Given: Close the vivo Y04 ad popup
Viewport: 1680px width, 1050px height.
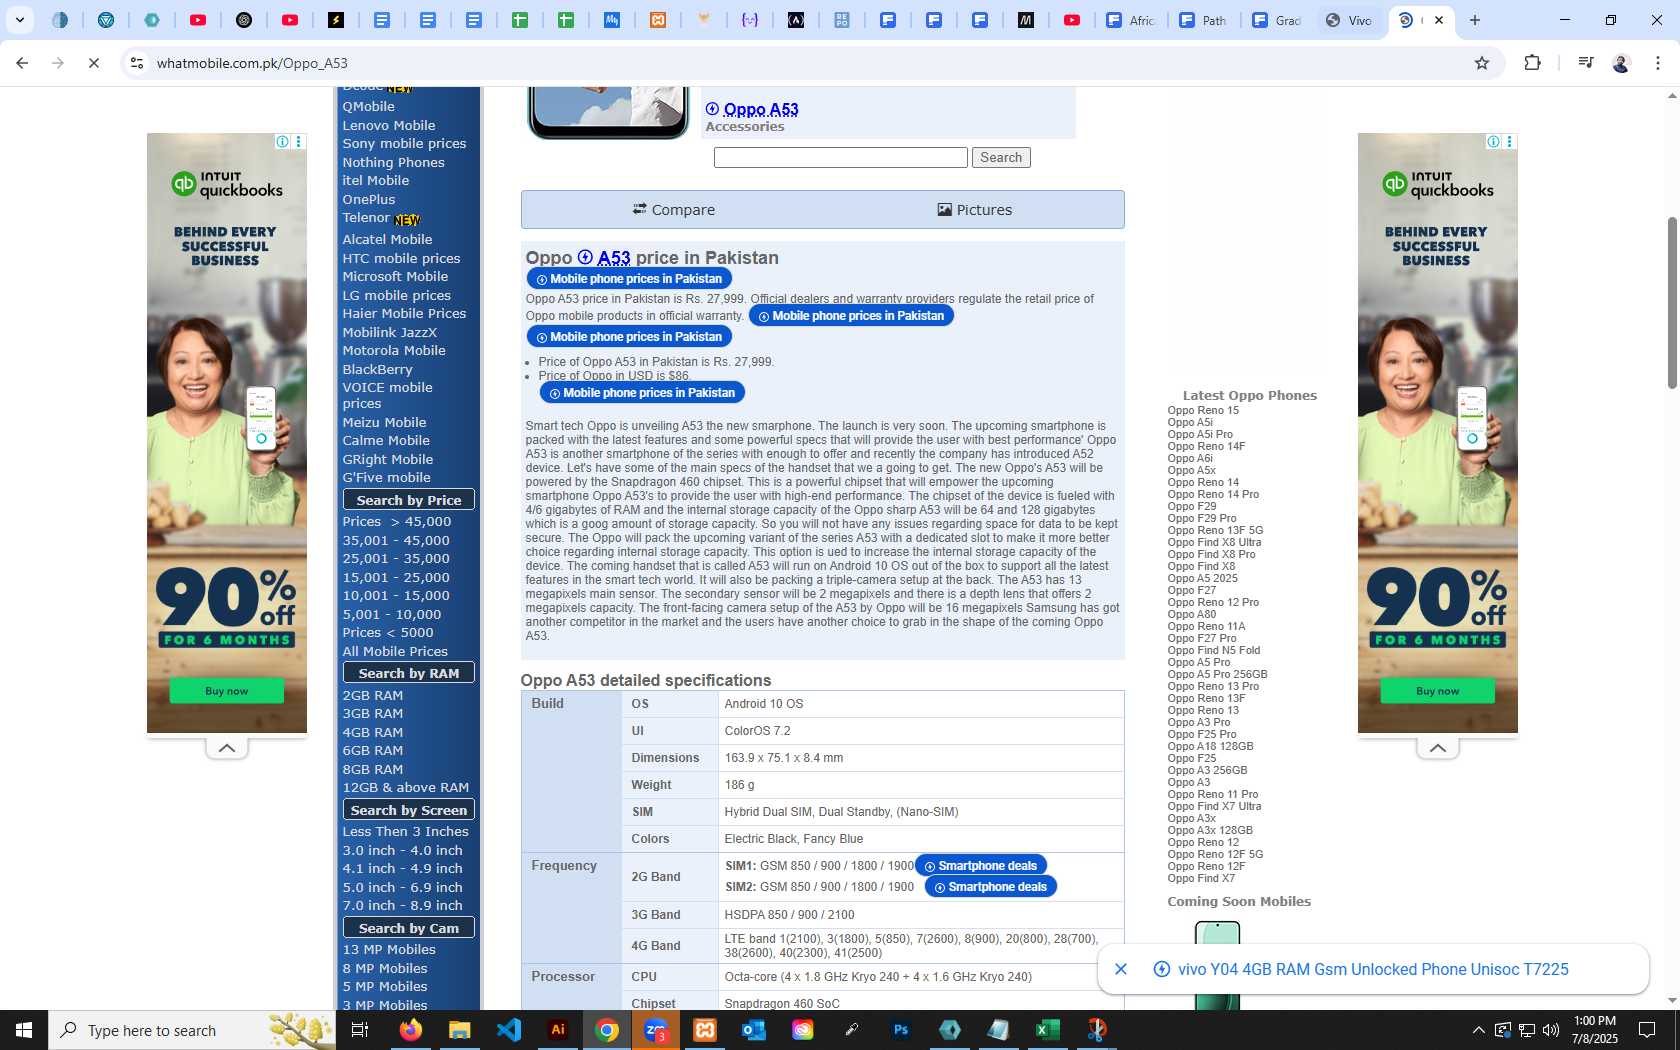Looking at the screenshot, I should (1121, 969).
